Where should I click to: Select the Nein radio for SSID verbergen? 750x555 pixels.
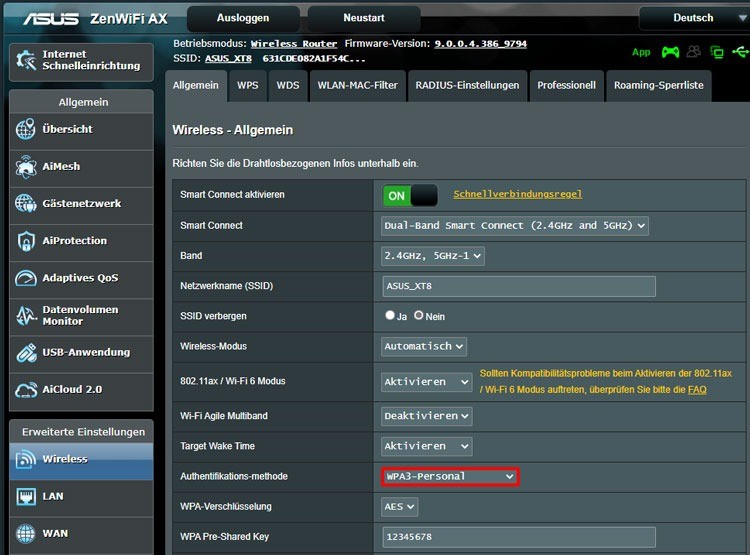coord(419,315)
